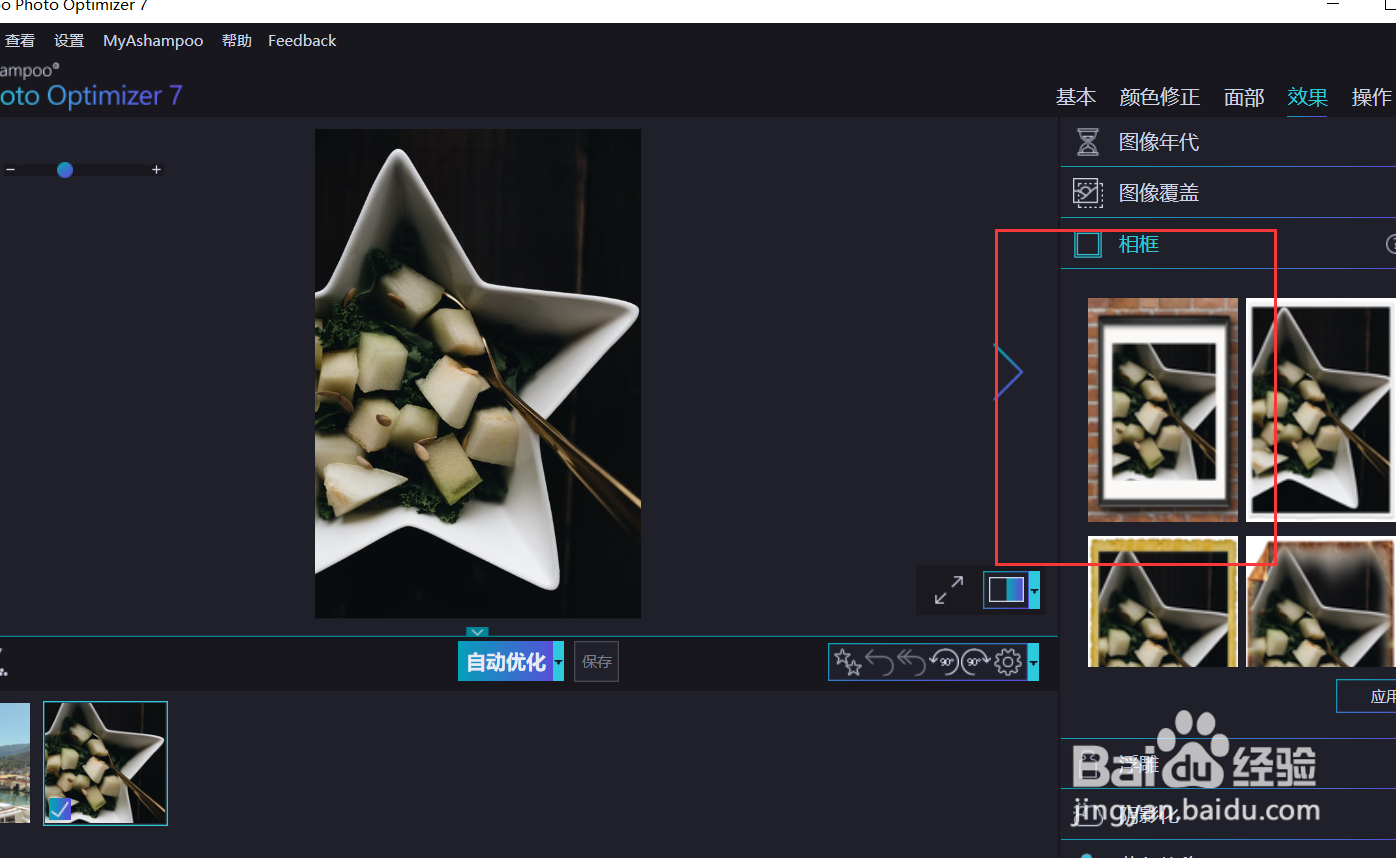Select the star bowl photo in filmstrip
The image size is (1396, 858).
coord(105,763)
